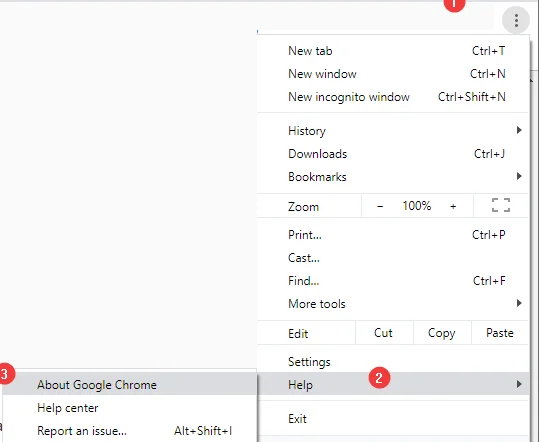This screenshot has width=539, height=442.
Task: Expand the Bookmarks submenu arrow
Action: point(519,176)
